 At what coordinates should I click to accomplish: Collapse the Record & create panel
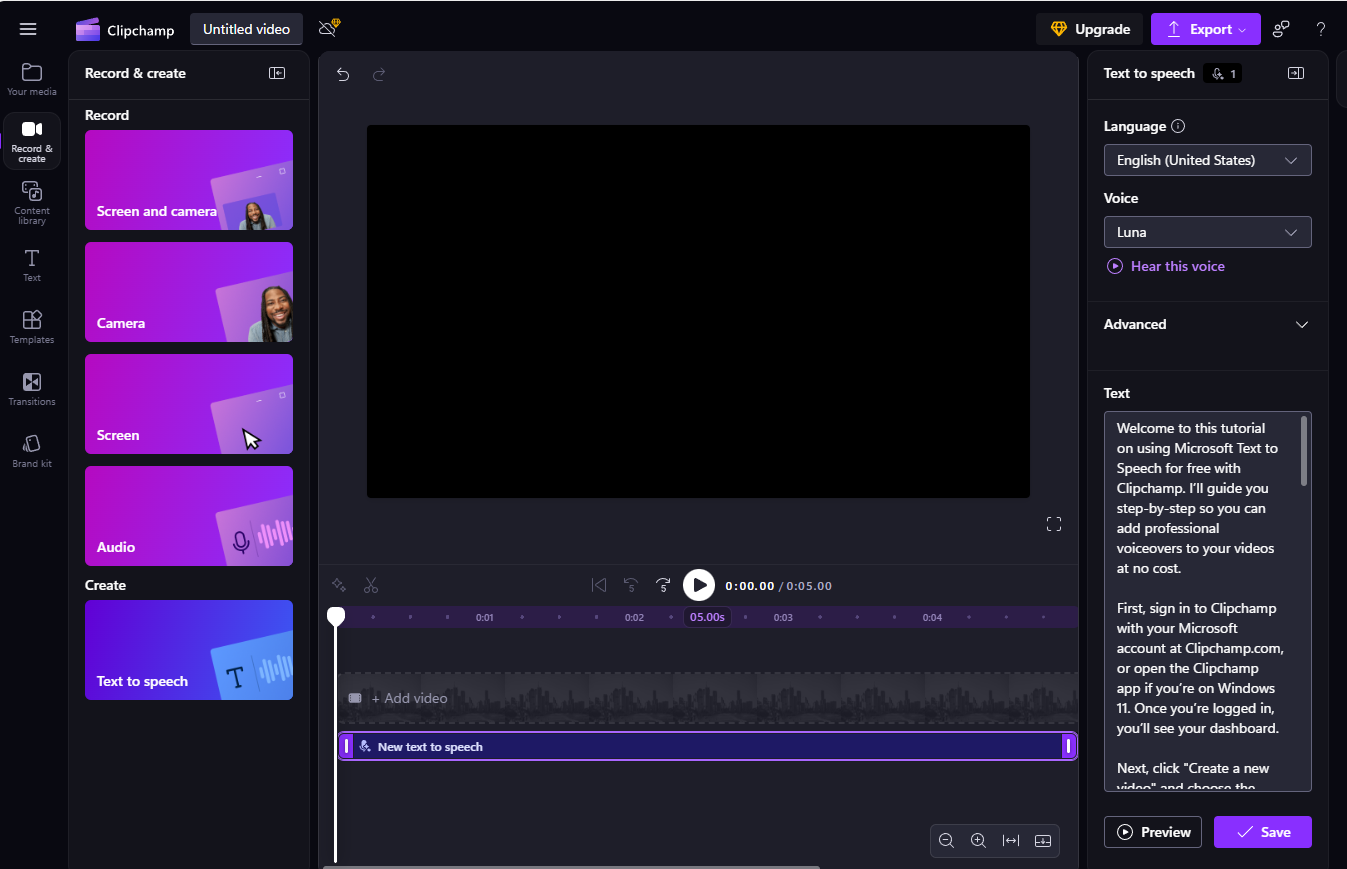(x=277, y=73)
